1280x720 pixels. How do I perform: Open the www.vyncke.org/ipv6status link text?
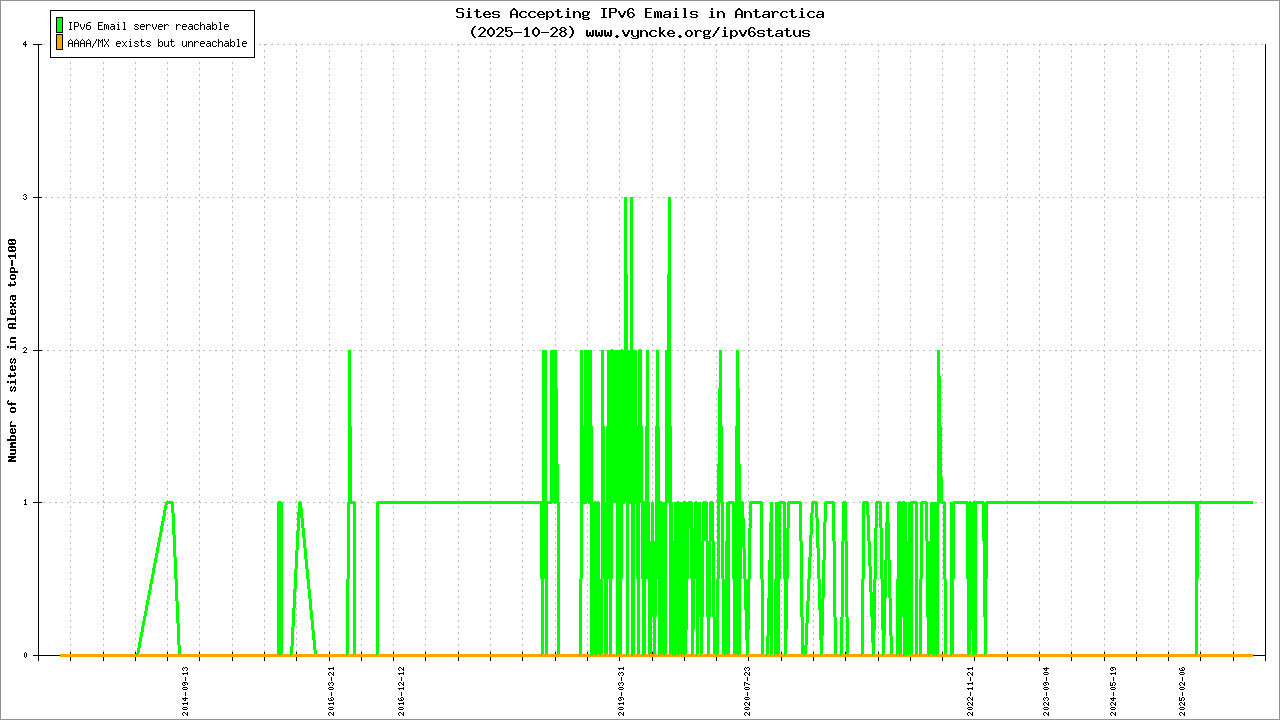click(697, 32)
